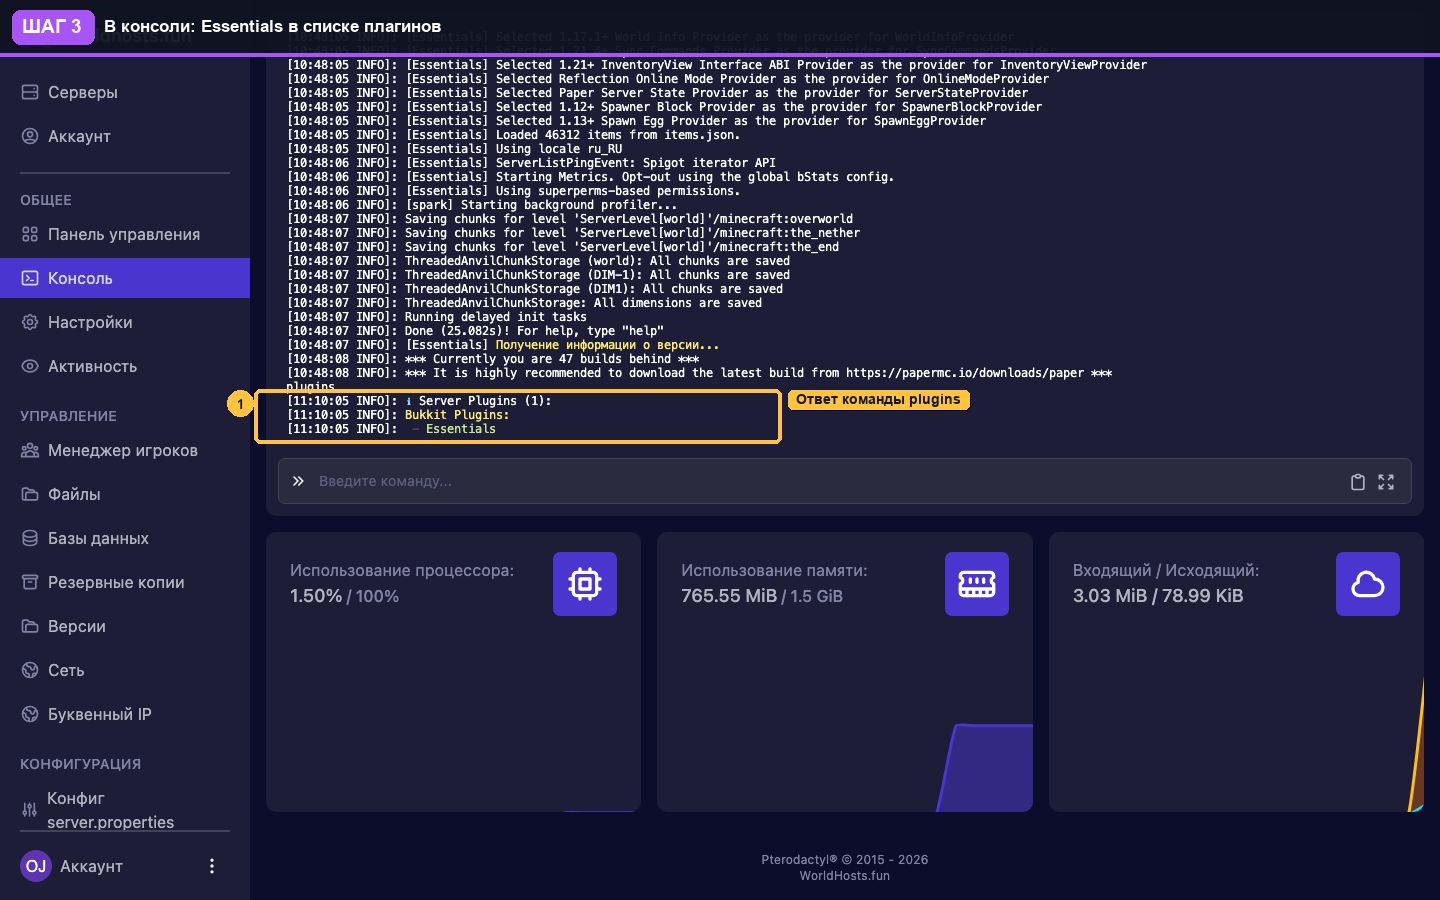The height and width of the screenshot is (900, 1440).
Task: Open Базы данных section
Action: pos(125,538)
